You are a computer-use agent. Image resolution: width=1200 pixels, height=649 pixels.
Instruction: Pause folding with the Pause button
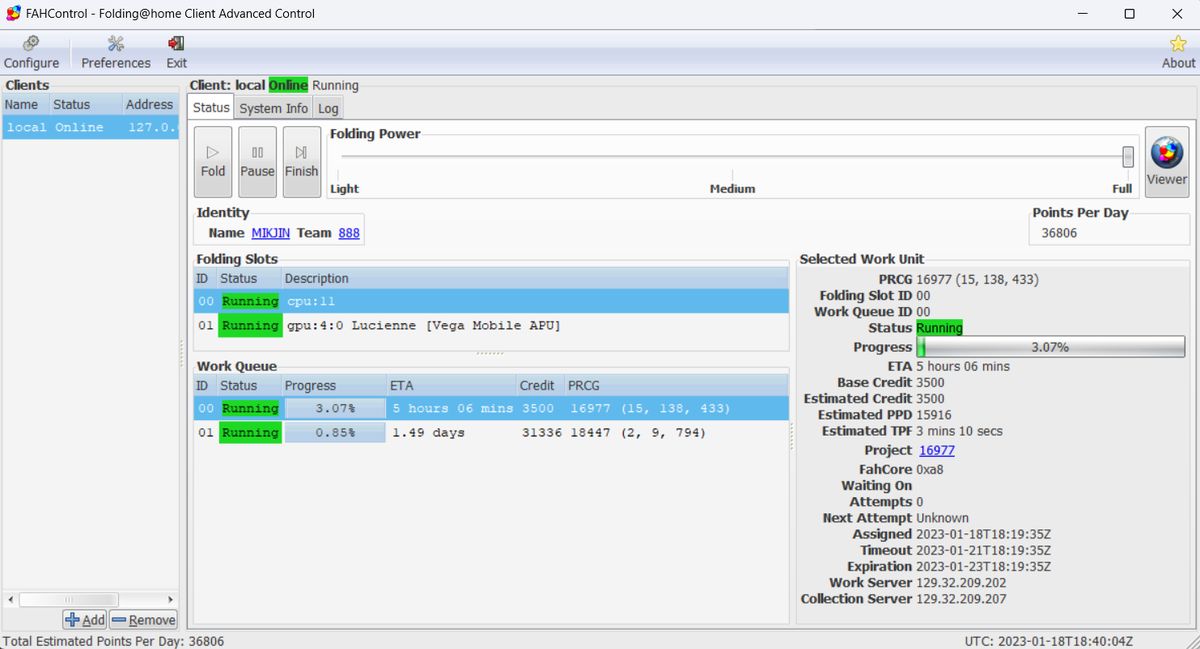point(257,161)
